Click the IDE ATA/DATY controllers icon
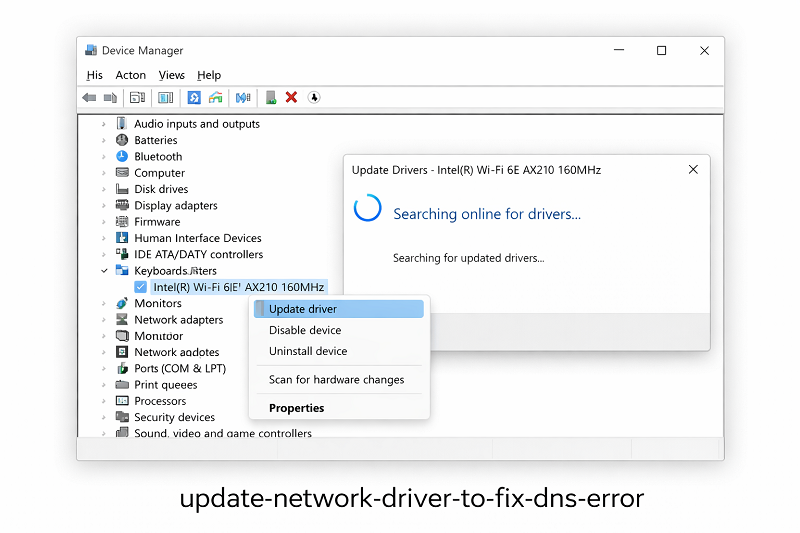Viewport: 800px width, 533px height. [x=122, y=253]
